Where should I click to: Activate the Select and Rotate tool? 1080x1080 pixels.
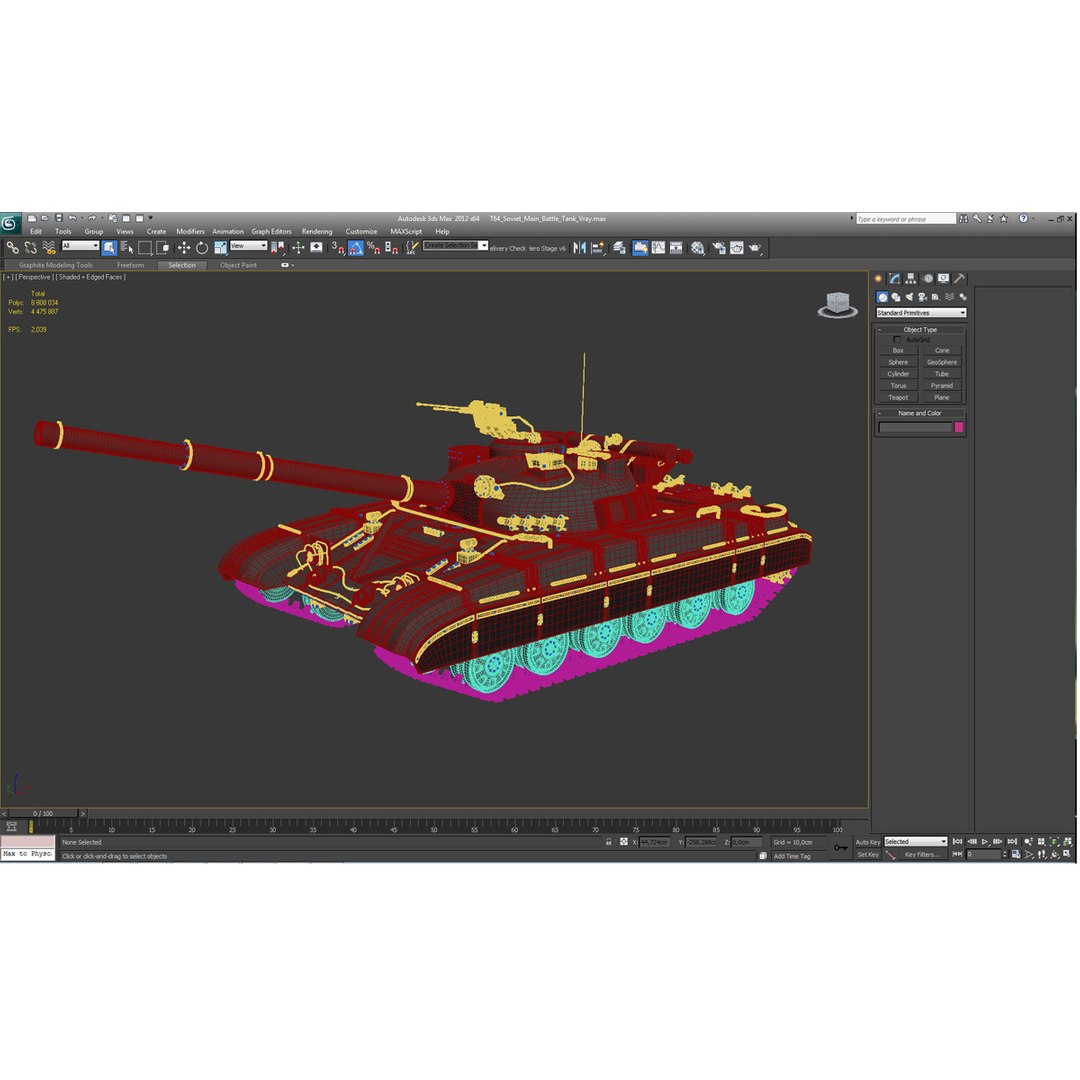tap(202, 247)
